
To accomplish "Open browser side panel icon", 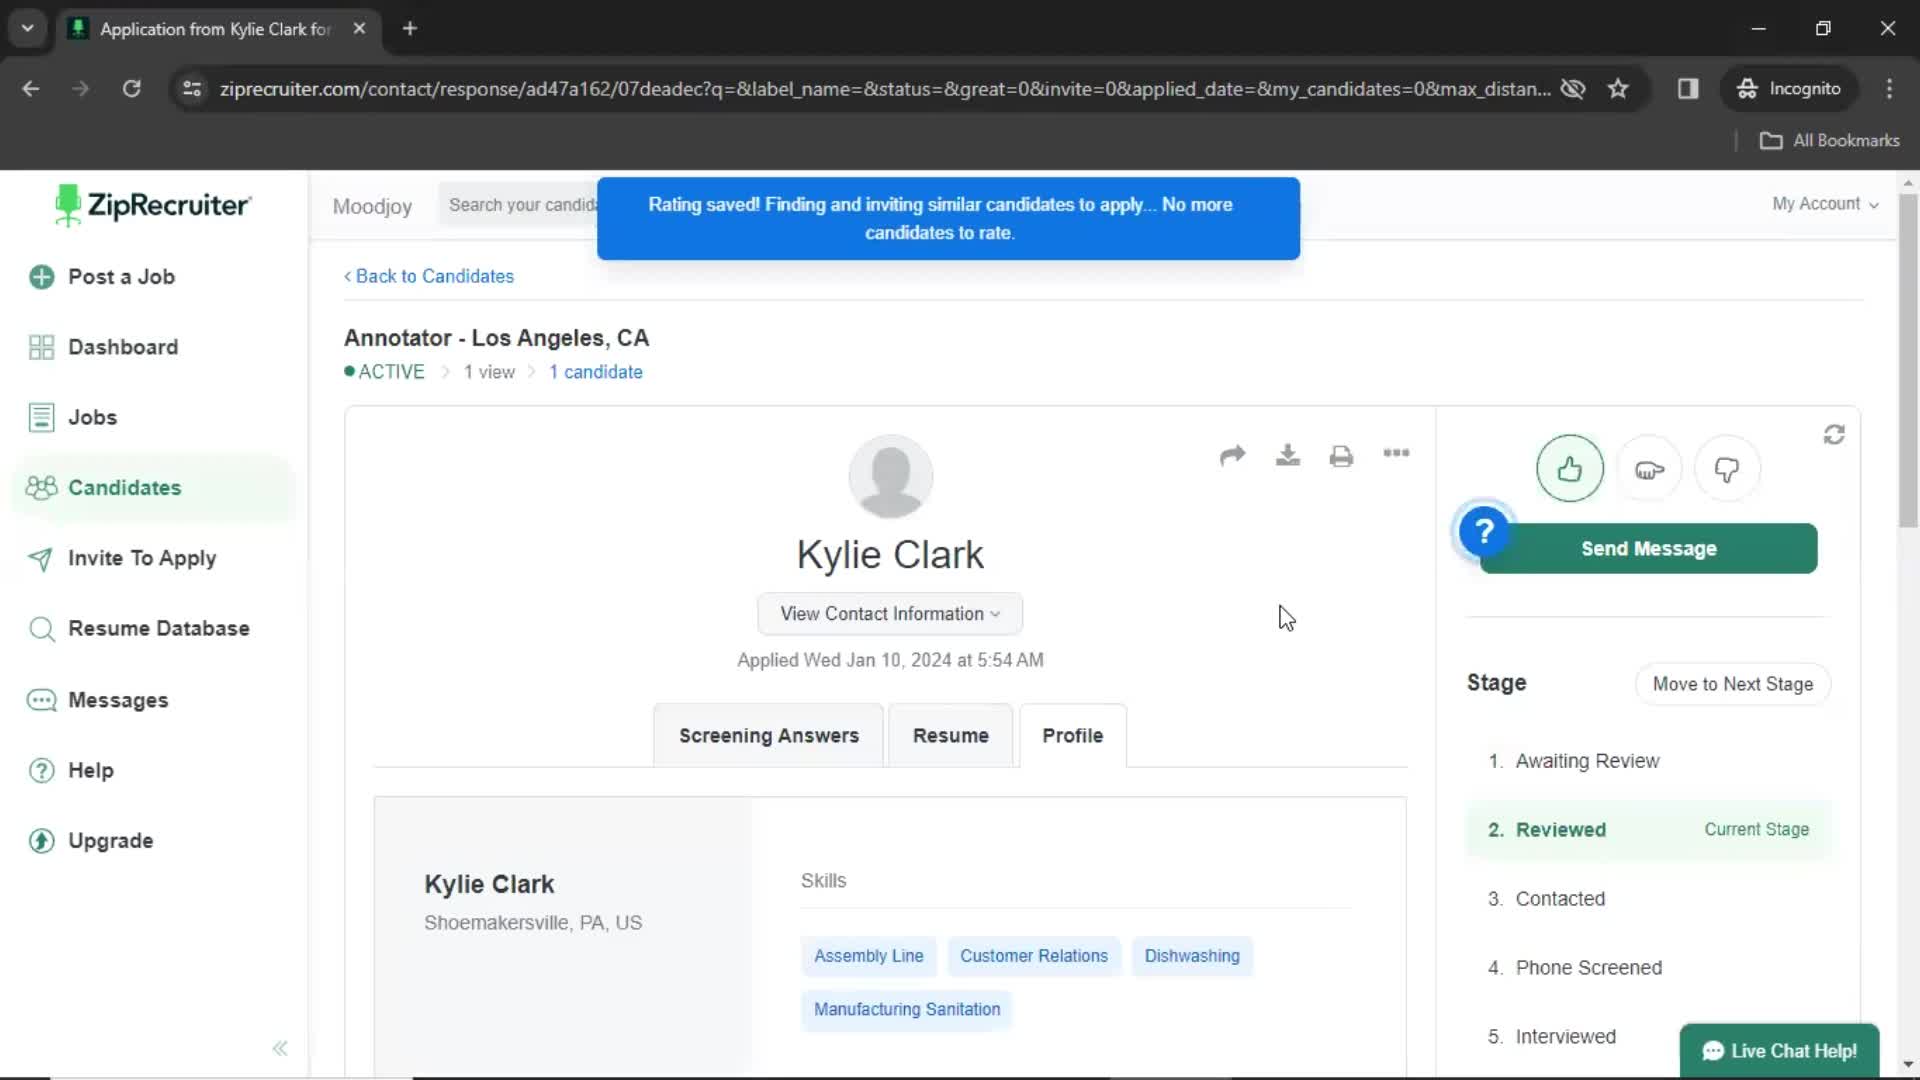I will [1688, 89].
